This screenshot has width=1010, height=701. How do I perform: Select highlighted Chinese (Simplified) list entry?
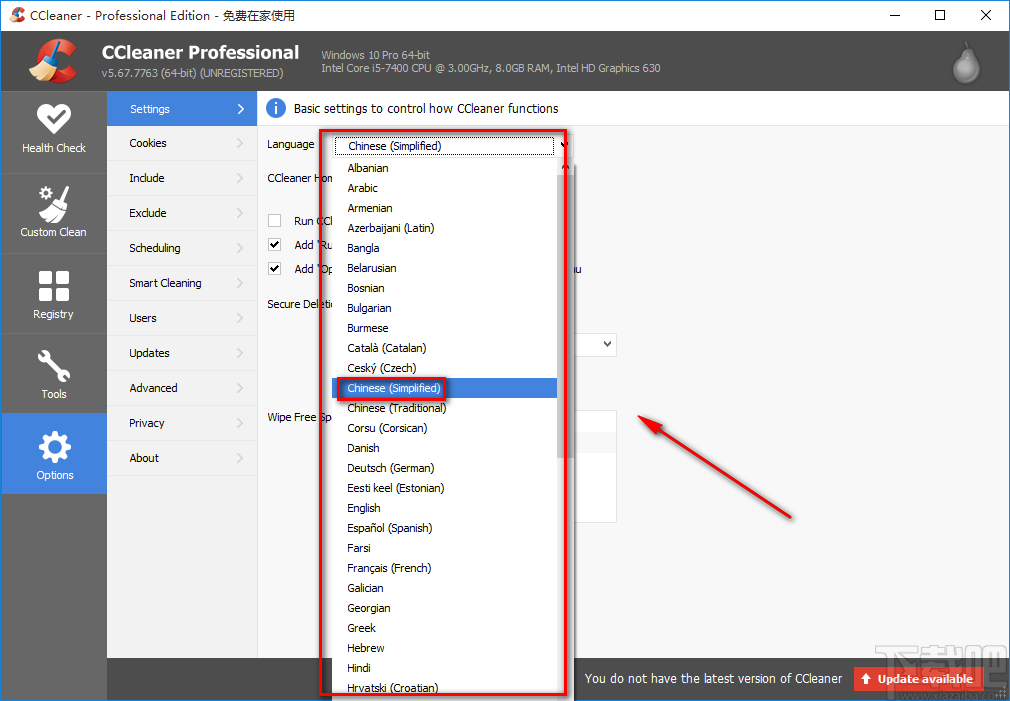(x=444, y=388)
